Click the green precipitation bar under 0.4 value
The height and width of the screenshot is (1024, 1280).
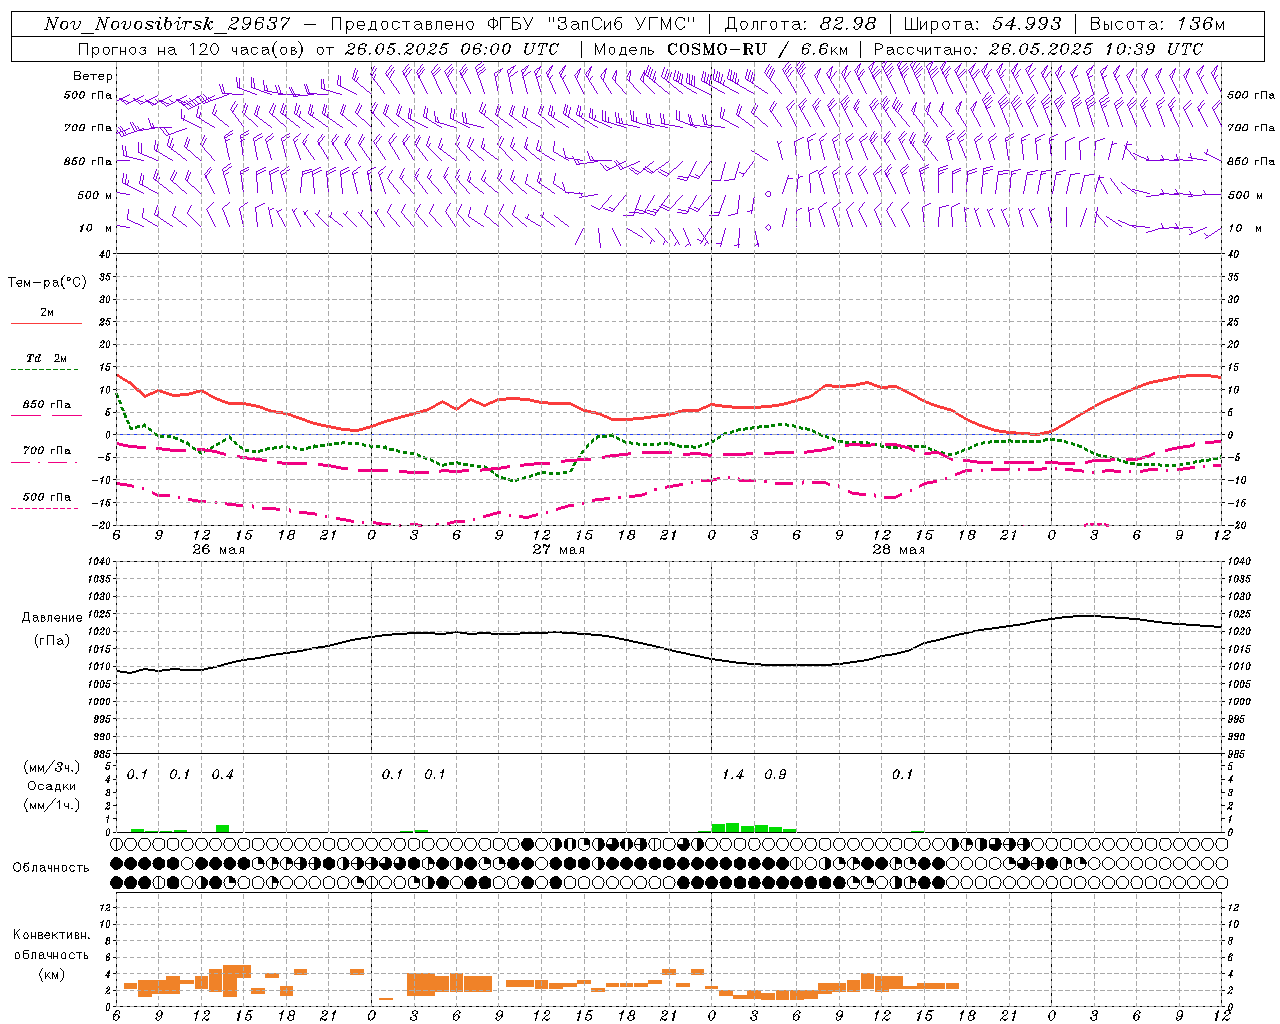point(222,828)
